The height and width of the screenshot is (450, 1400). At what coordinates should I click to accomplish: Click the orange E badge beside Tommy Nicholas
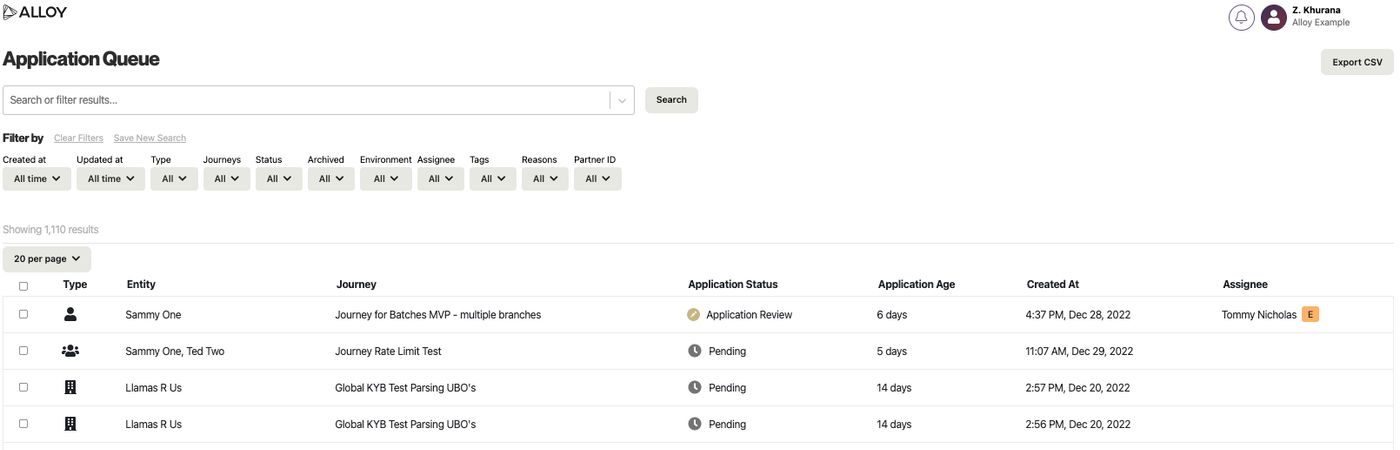tap(1310, 314)
